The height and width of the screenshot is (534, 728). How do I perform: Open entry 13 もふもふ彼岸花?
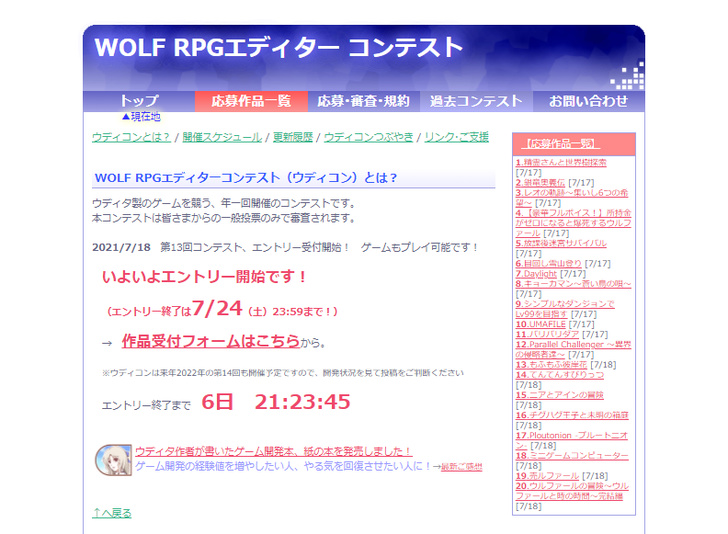[551, 365]
